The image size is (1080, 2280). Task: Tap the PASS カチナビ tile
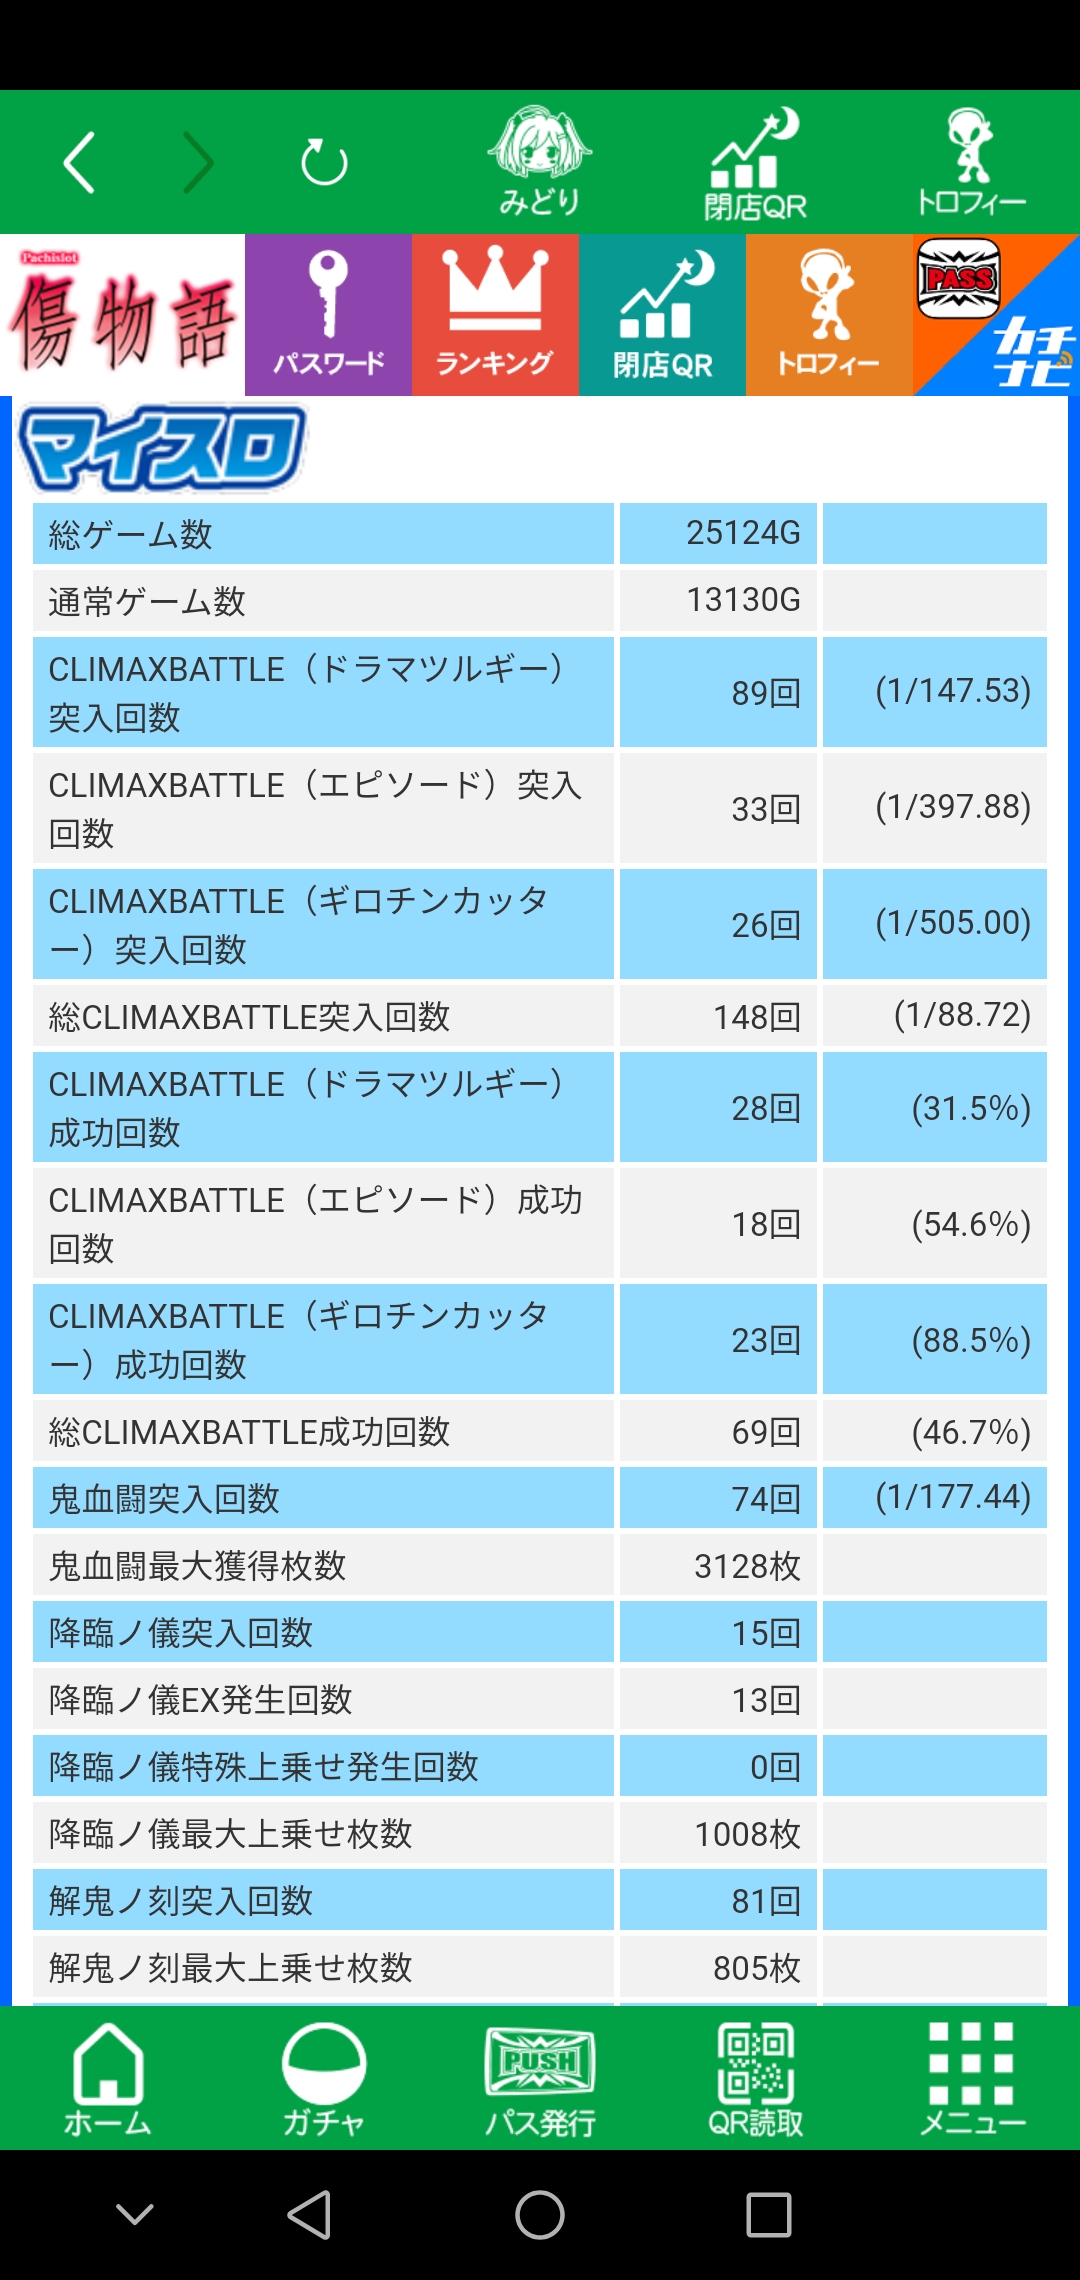coord(996,315)
